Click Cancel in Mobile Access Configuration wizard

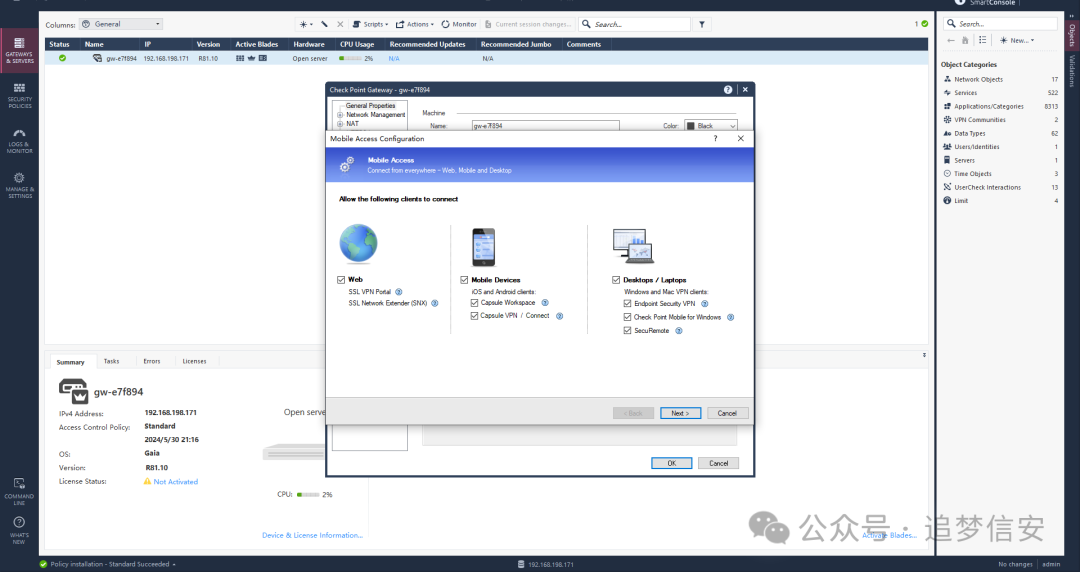point(727,413)
